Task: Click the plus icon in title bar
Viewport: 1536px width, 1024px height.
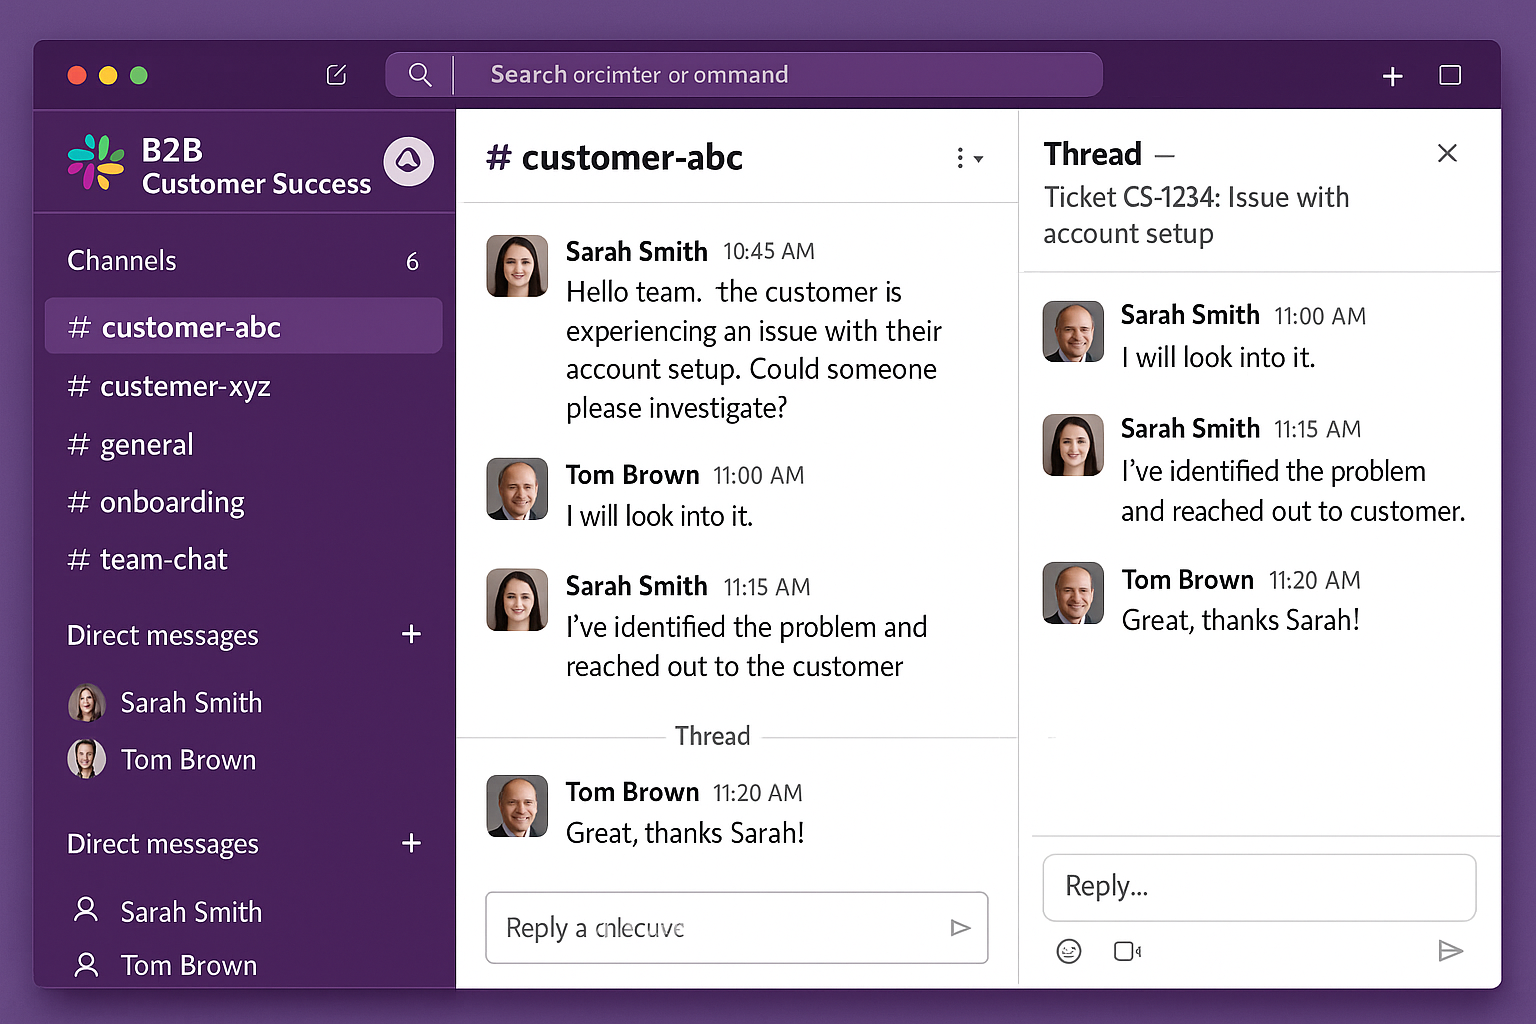Action: click(1392, 76)
